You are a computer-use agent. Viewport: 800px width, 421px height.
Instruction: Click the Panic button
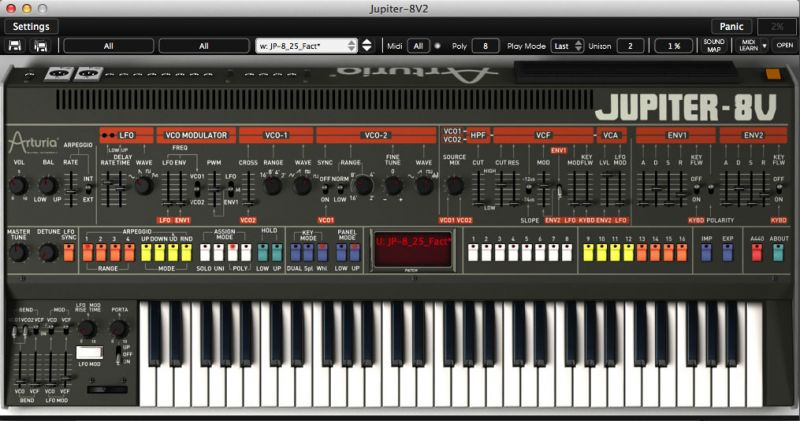pyautogui.click(x=732, y=27)
